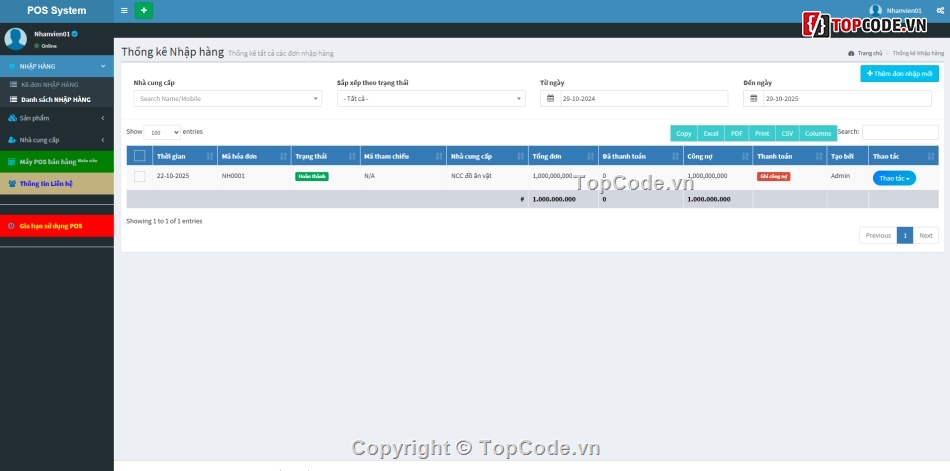This screenshot has height=471, width=950.
Task: Expand the Sản phẩm sidebar menu
Action: pyautogui.click(x=57, y=118)
